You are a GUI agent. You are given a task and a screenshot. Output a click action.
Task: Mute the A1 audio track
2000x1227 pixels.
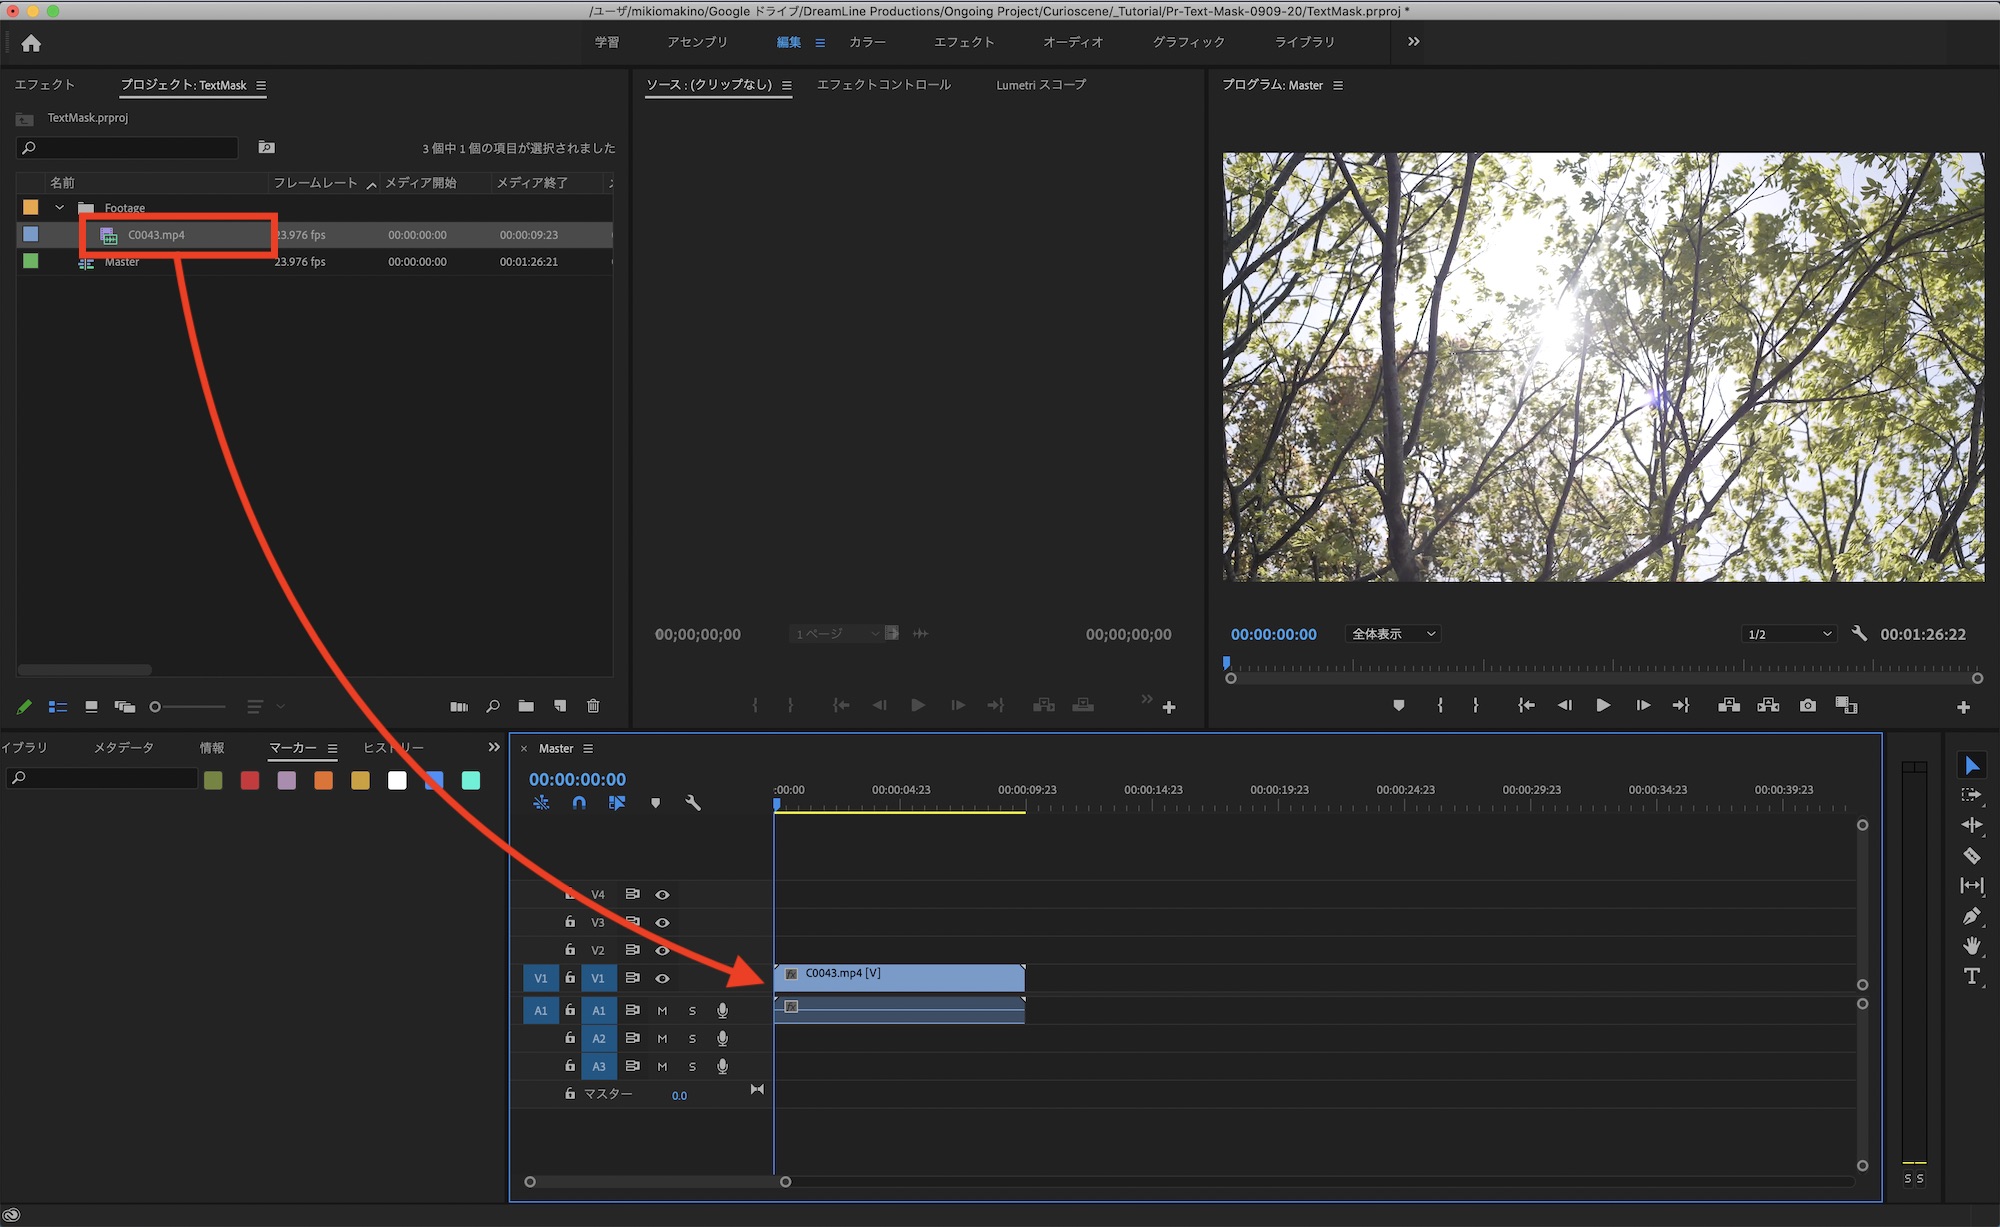click(x=662, y=1011)
